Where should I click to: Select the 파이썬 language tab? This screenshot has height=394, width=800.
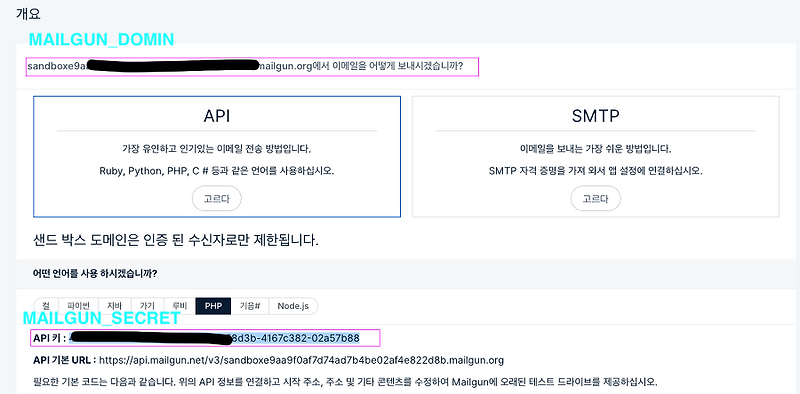(x=79, y=306)
